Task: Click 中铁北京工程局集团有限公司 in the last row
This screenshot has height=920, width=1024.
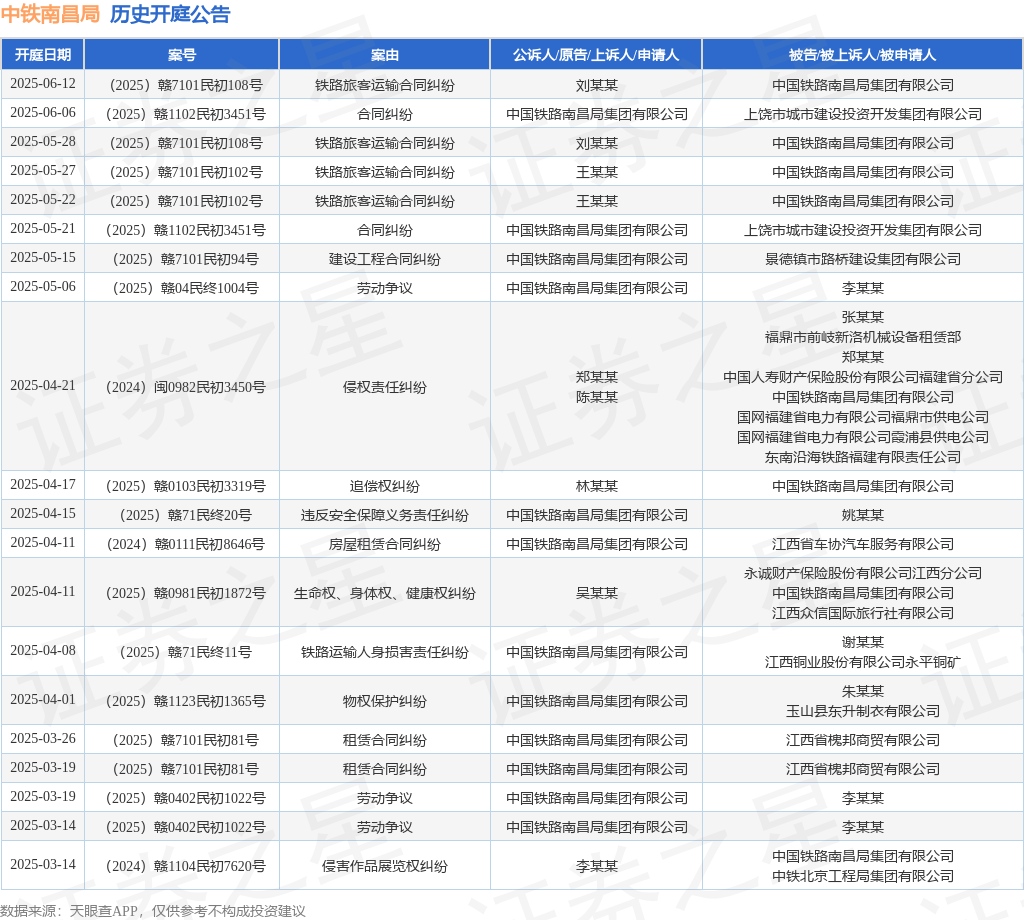Action: (862, 876)
